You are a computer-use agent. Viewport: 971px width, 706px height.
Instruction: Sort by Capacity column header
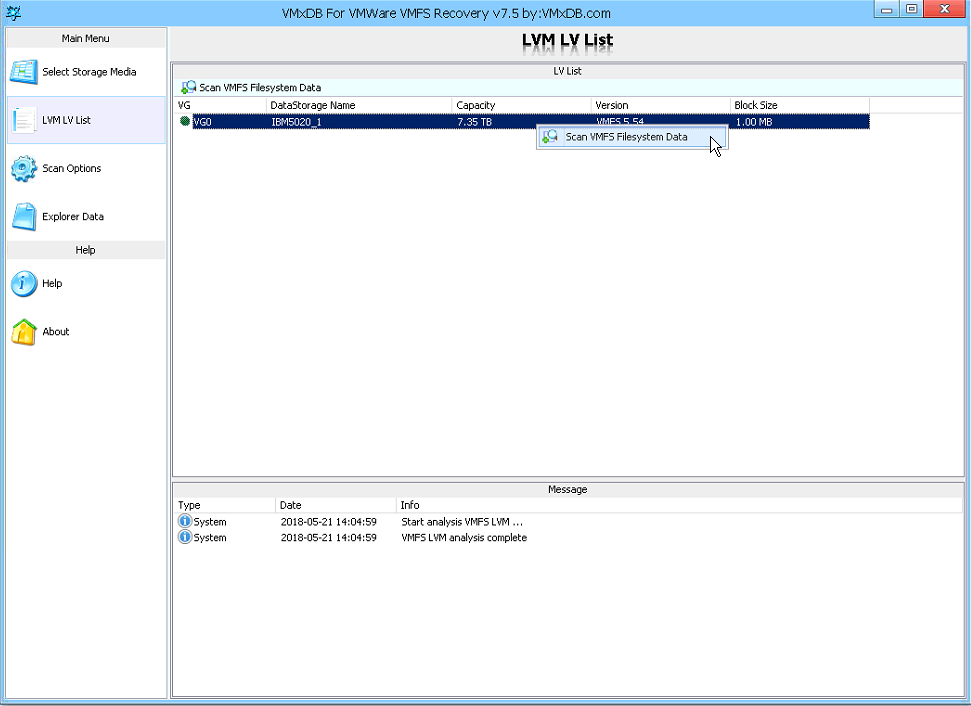(x=521, y=105)
